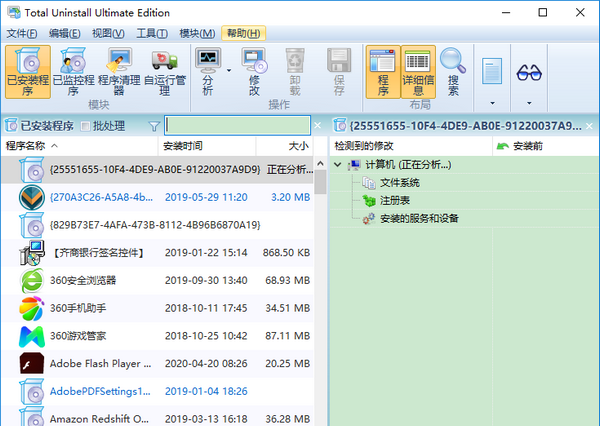The height and width of the screenshot is (443, 600).
Task: Select the 已安装程序 module icon
Action: 28,72
